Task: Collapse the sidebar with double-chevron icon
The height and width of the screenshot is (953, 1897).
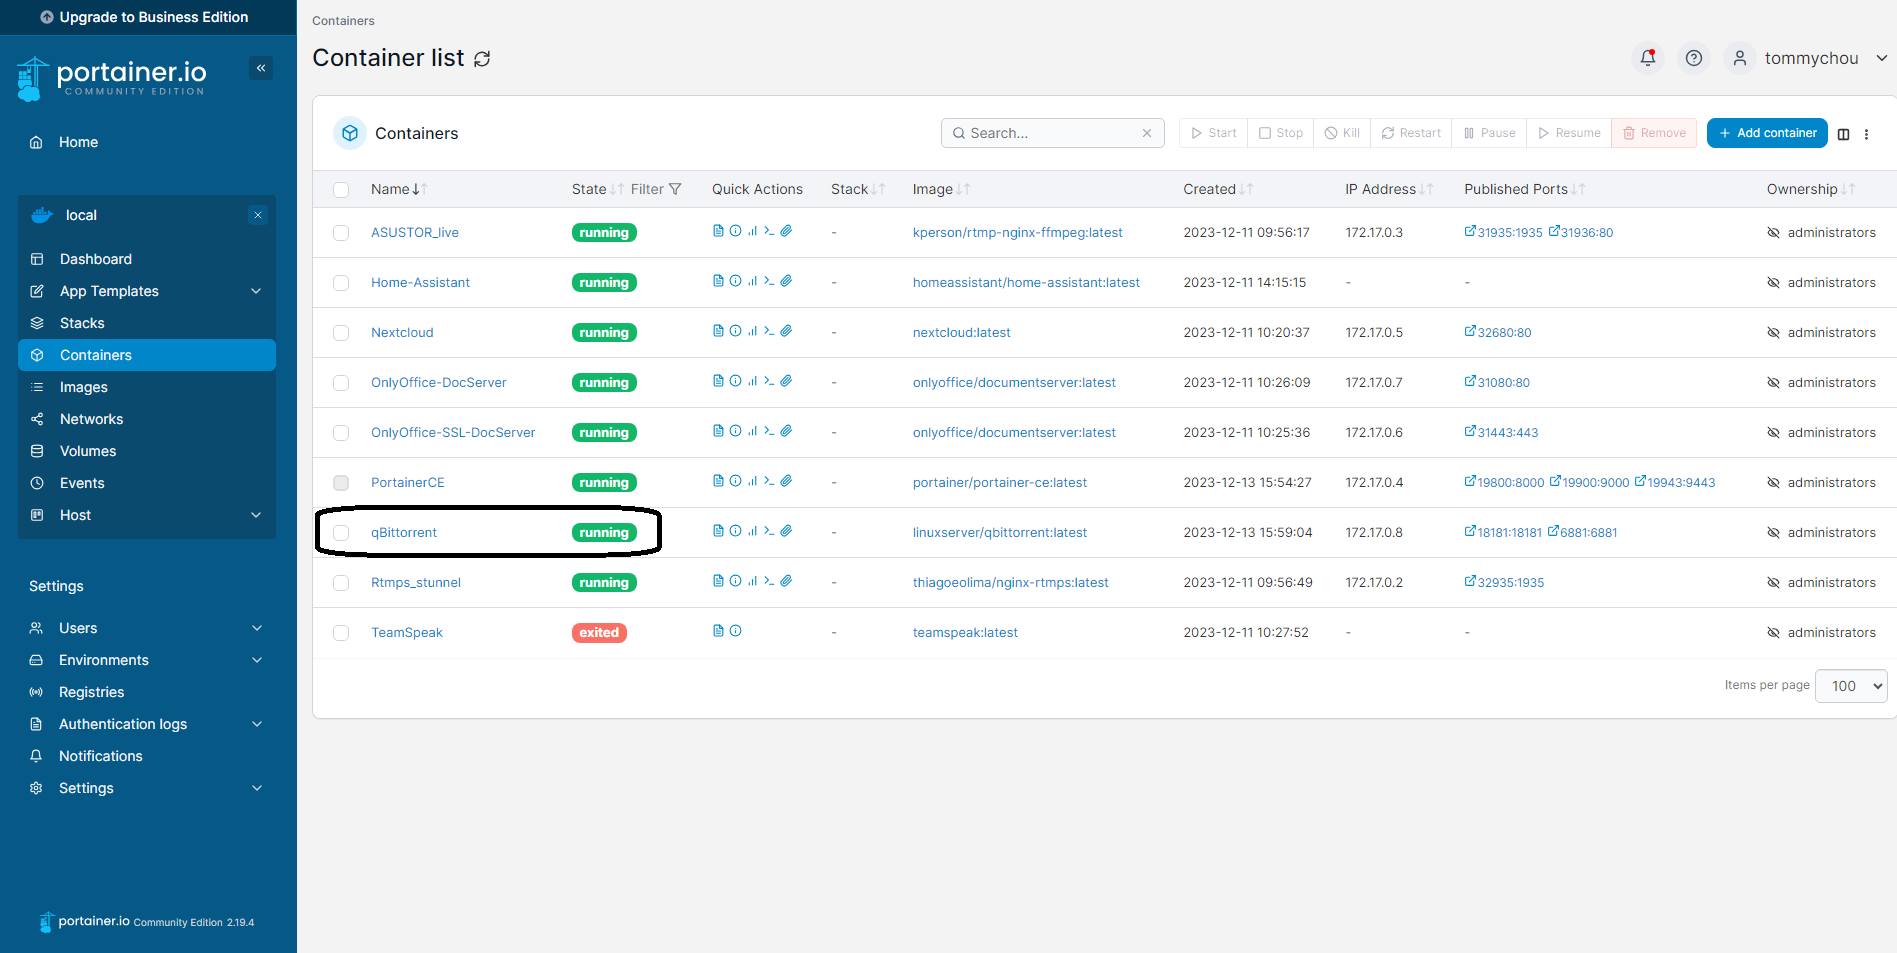Action: [261, 68]
